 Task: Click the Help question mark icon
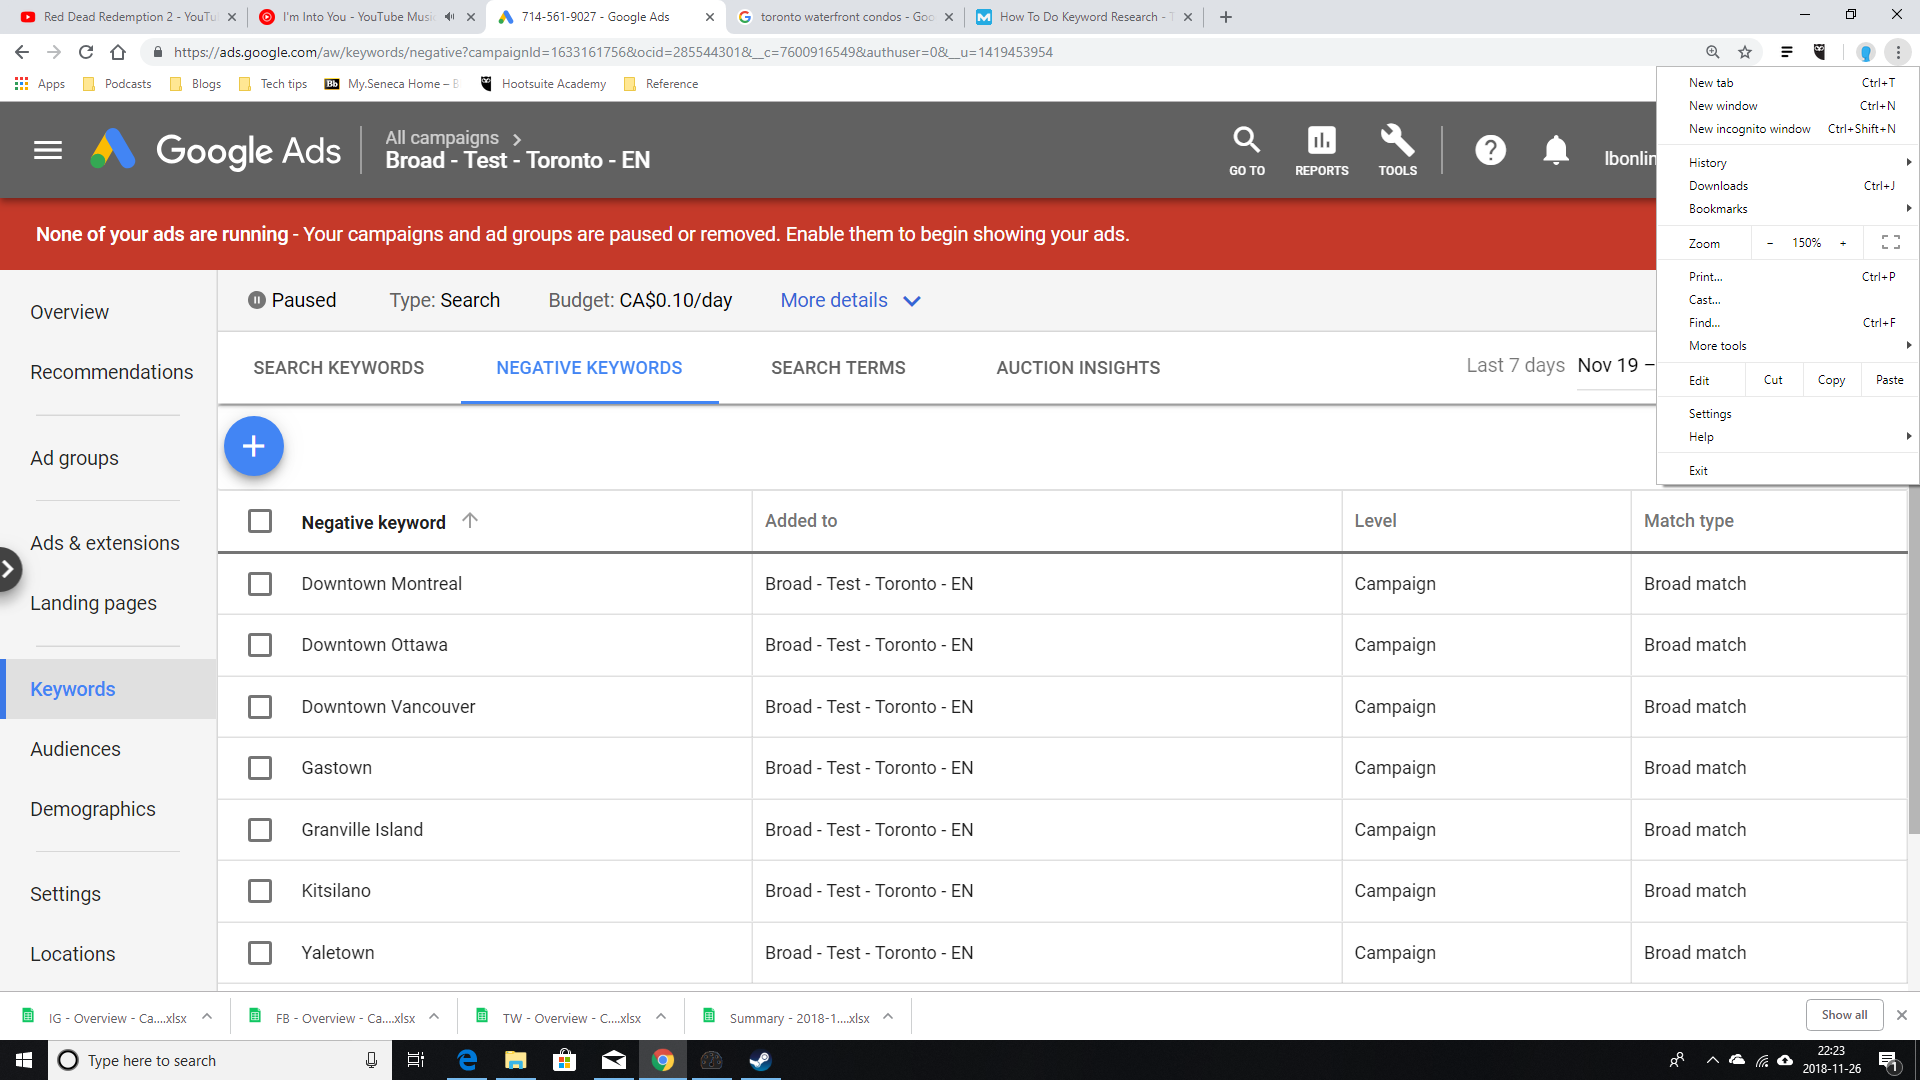pyautogui.click(x=1490, y=150)
